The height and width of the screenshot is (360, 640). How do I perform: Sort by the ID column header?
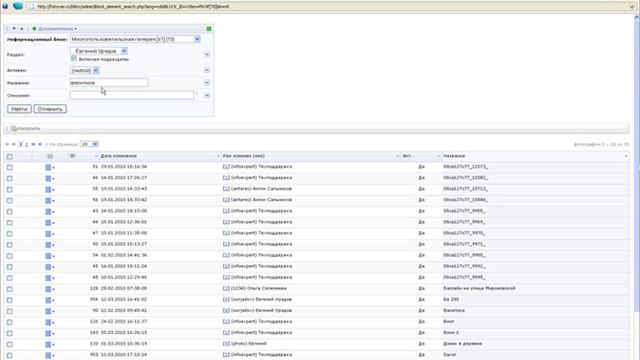pos(83,156)
